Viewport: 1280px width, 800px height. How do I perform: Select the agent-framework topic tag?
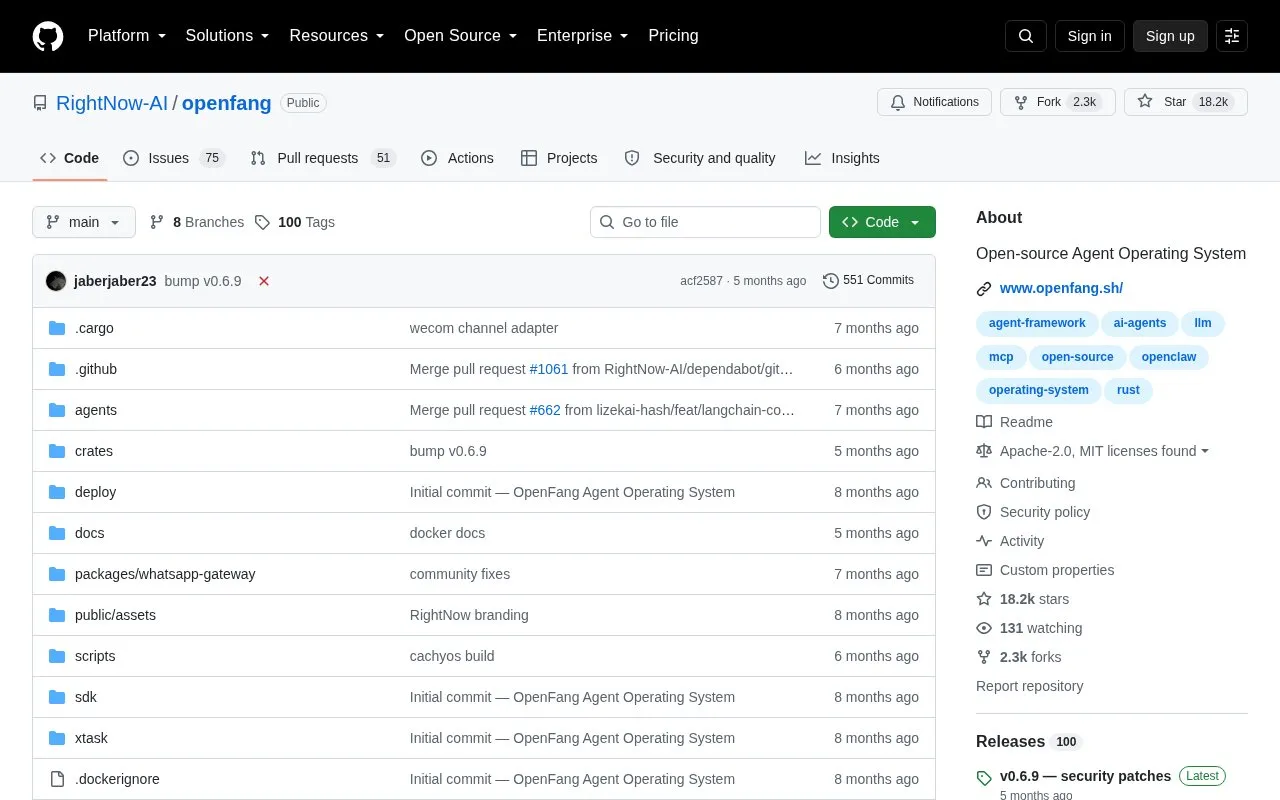1037,323
